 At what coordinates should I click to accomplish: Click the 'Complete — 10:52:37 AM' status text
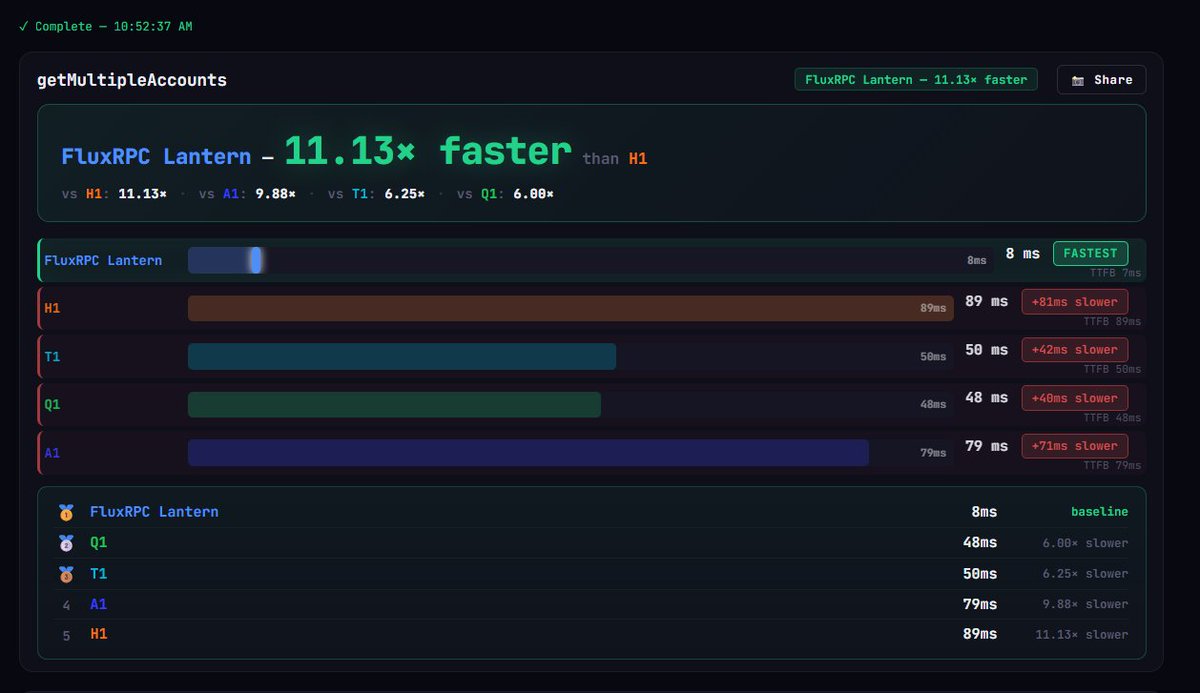pos(114,26)
